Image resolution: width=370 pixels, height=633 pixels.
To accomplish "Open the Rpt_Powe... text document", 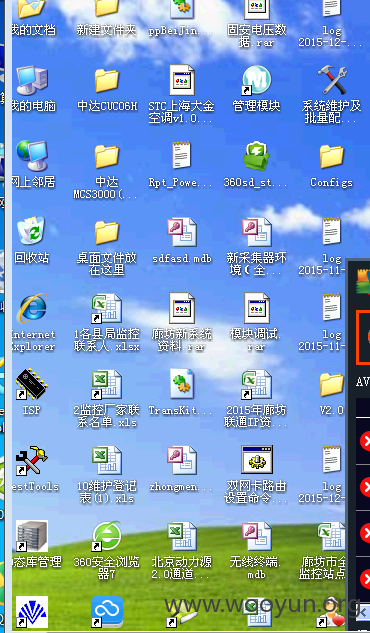I will pos(182,155).
